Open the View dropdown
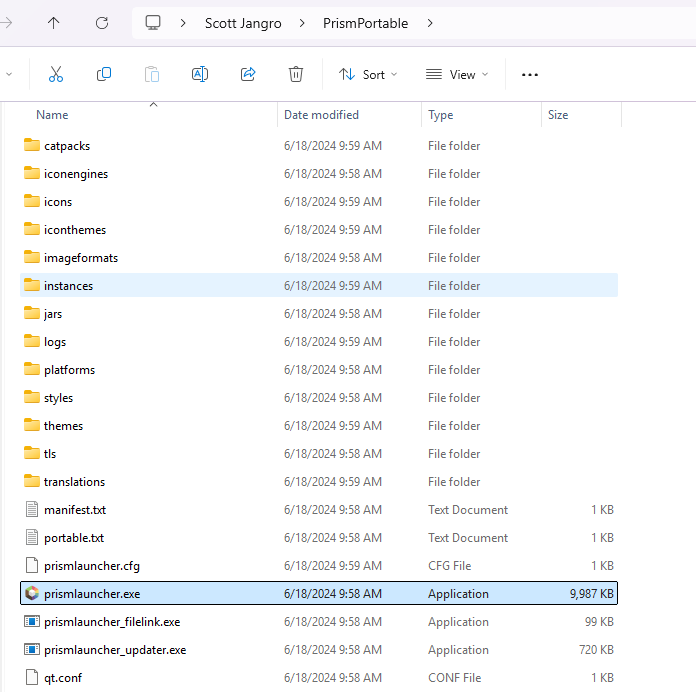The height and width of the screenshot is (692, 696). pyautogui.click(x=457, y=75)
